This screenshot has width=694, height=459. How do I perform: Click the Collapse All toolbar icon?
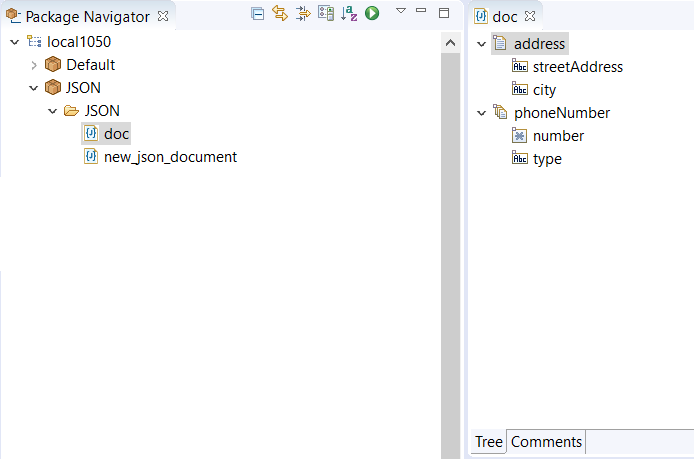(258, 13)
